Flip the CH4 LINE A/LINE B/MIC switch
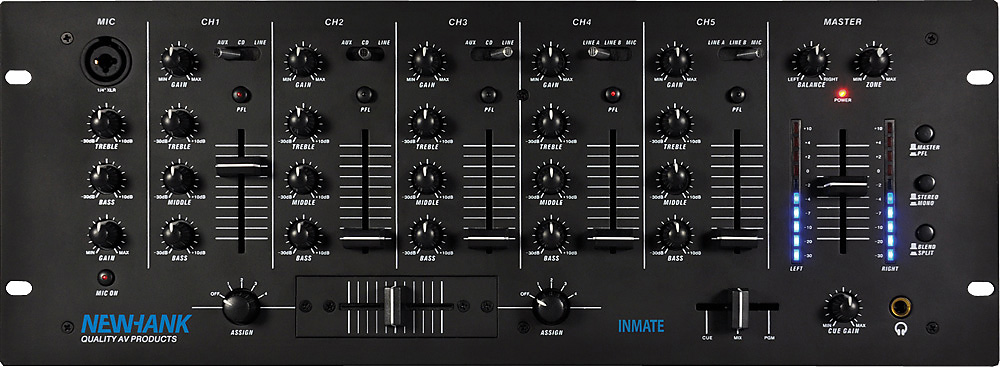 [x=609, y=54]
